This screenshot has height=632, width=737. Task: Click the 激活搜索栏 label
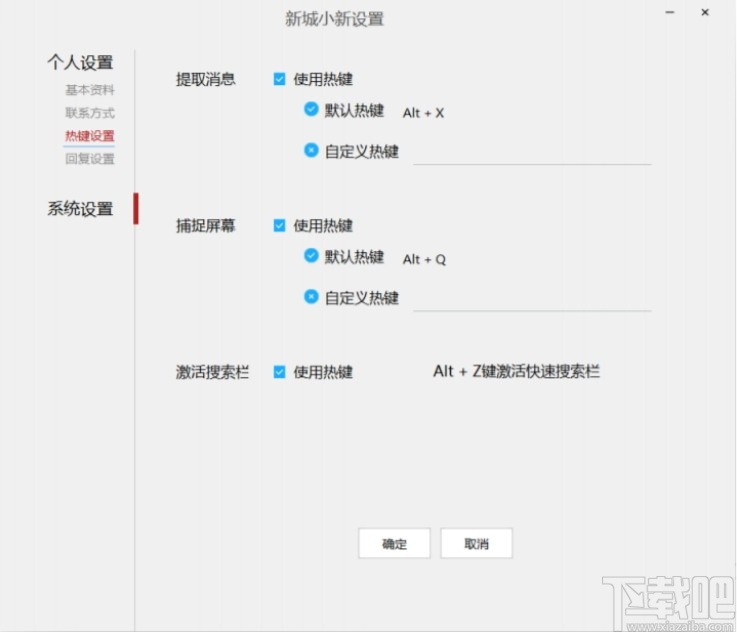coord(212,372)
